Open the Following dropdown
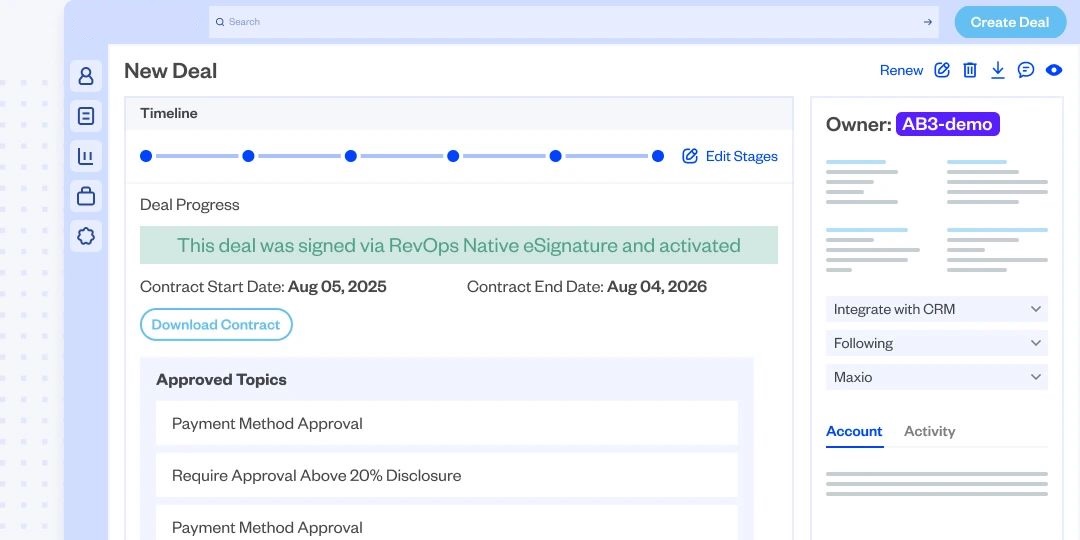This screenshot has width=1080, height=540. [937, 343]
